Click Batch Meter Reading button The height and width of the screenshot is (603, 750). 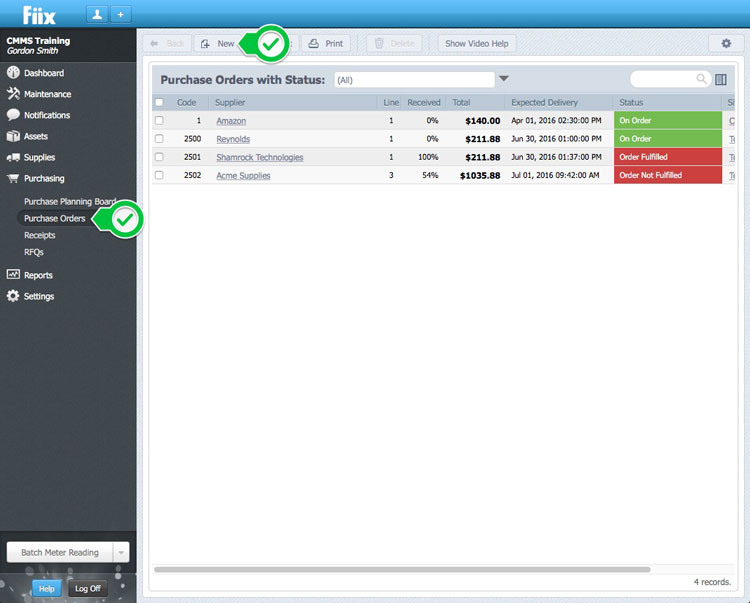pos(60,552)
